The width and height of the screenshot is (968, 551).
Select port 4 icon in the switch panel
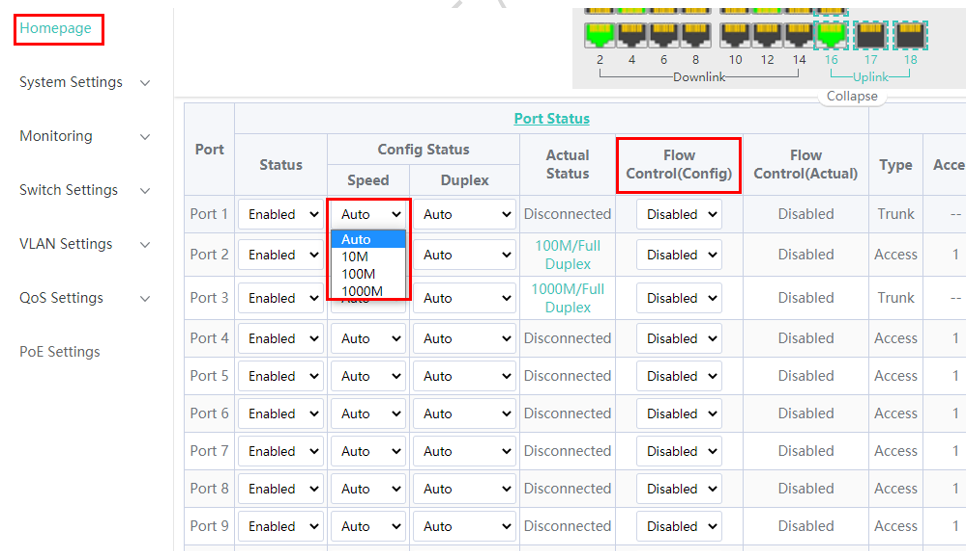pyautogui.click(x=632, y=35)
